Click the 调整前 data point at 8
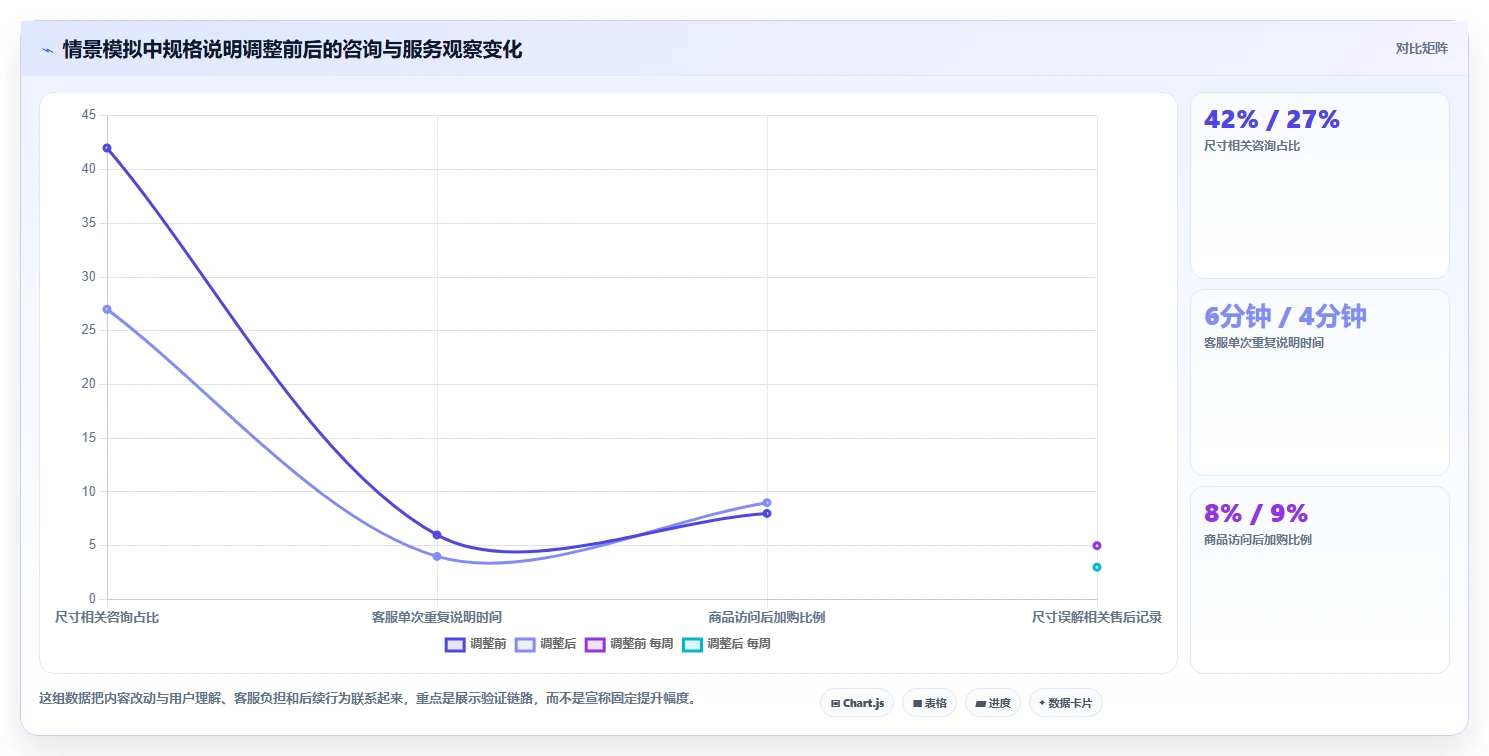The image size is (1489, 756). (x=767, y=513)
